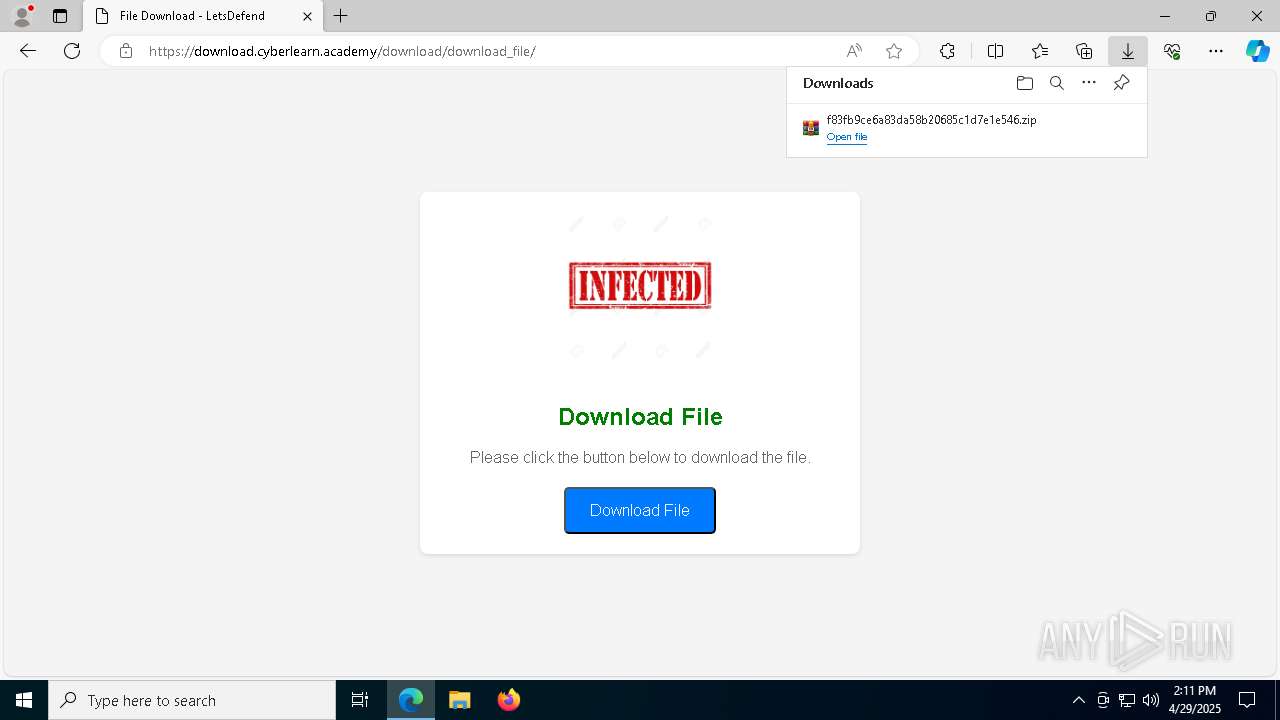Click the Downloads panel title
The width and height of the screenshot is (1280, 720).
pos(838,83)
